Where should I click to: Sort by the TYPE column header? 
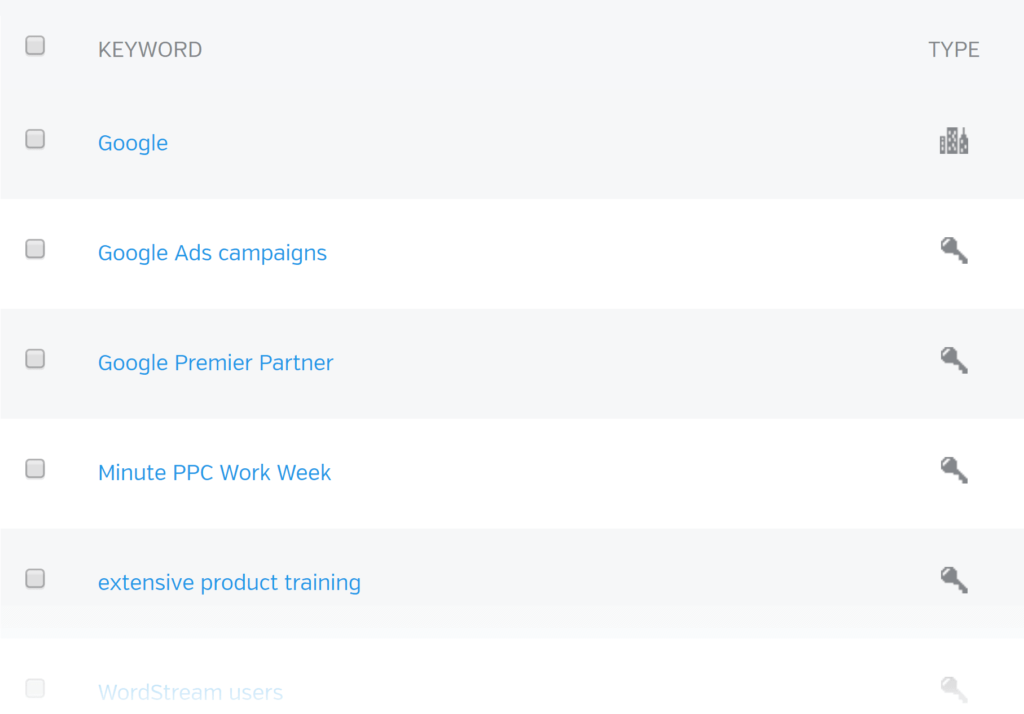point(953,50)
